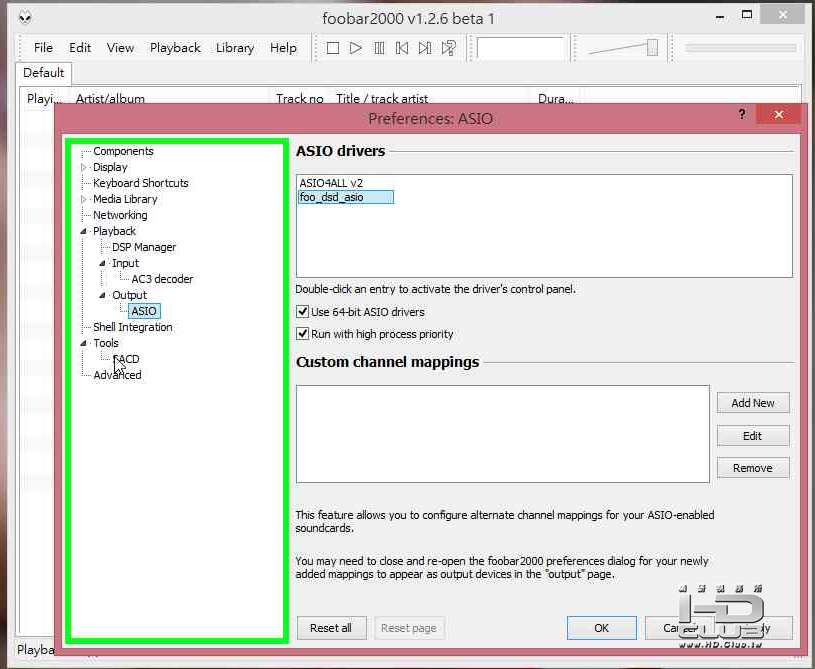Click the question mark help button in Preferences
The height and width of the screenshot is (669, 815).
[x=742, y=114]
